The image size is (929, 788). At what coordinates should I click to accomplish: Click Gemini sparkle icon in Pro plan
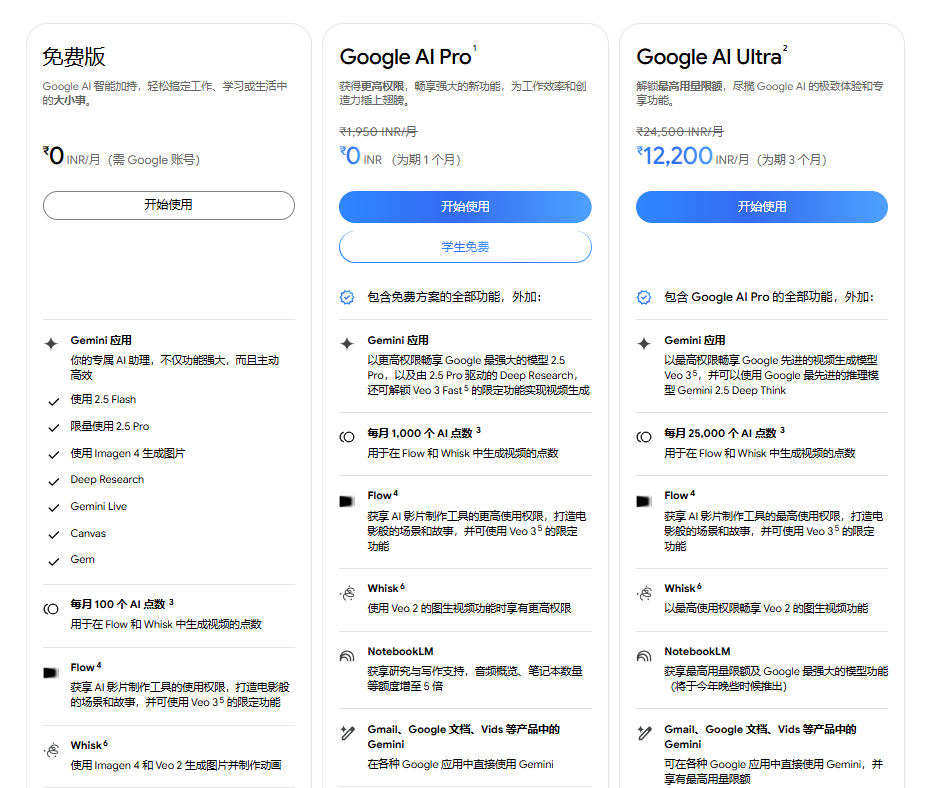[x=347, y=342]
